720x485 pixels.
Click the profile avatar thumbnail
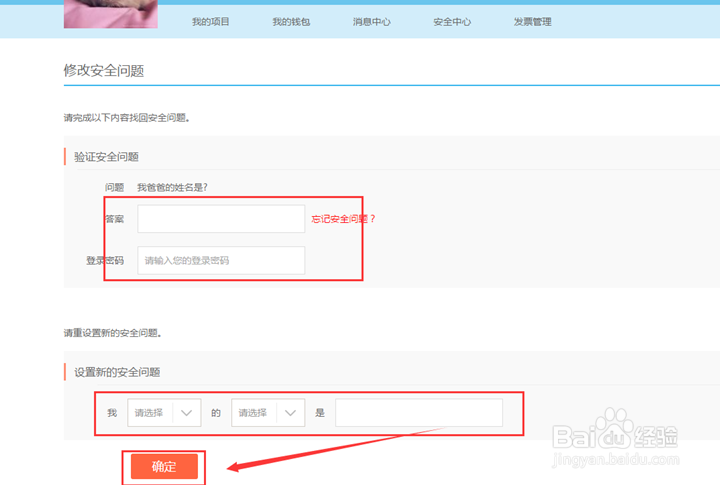point(111,14)
